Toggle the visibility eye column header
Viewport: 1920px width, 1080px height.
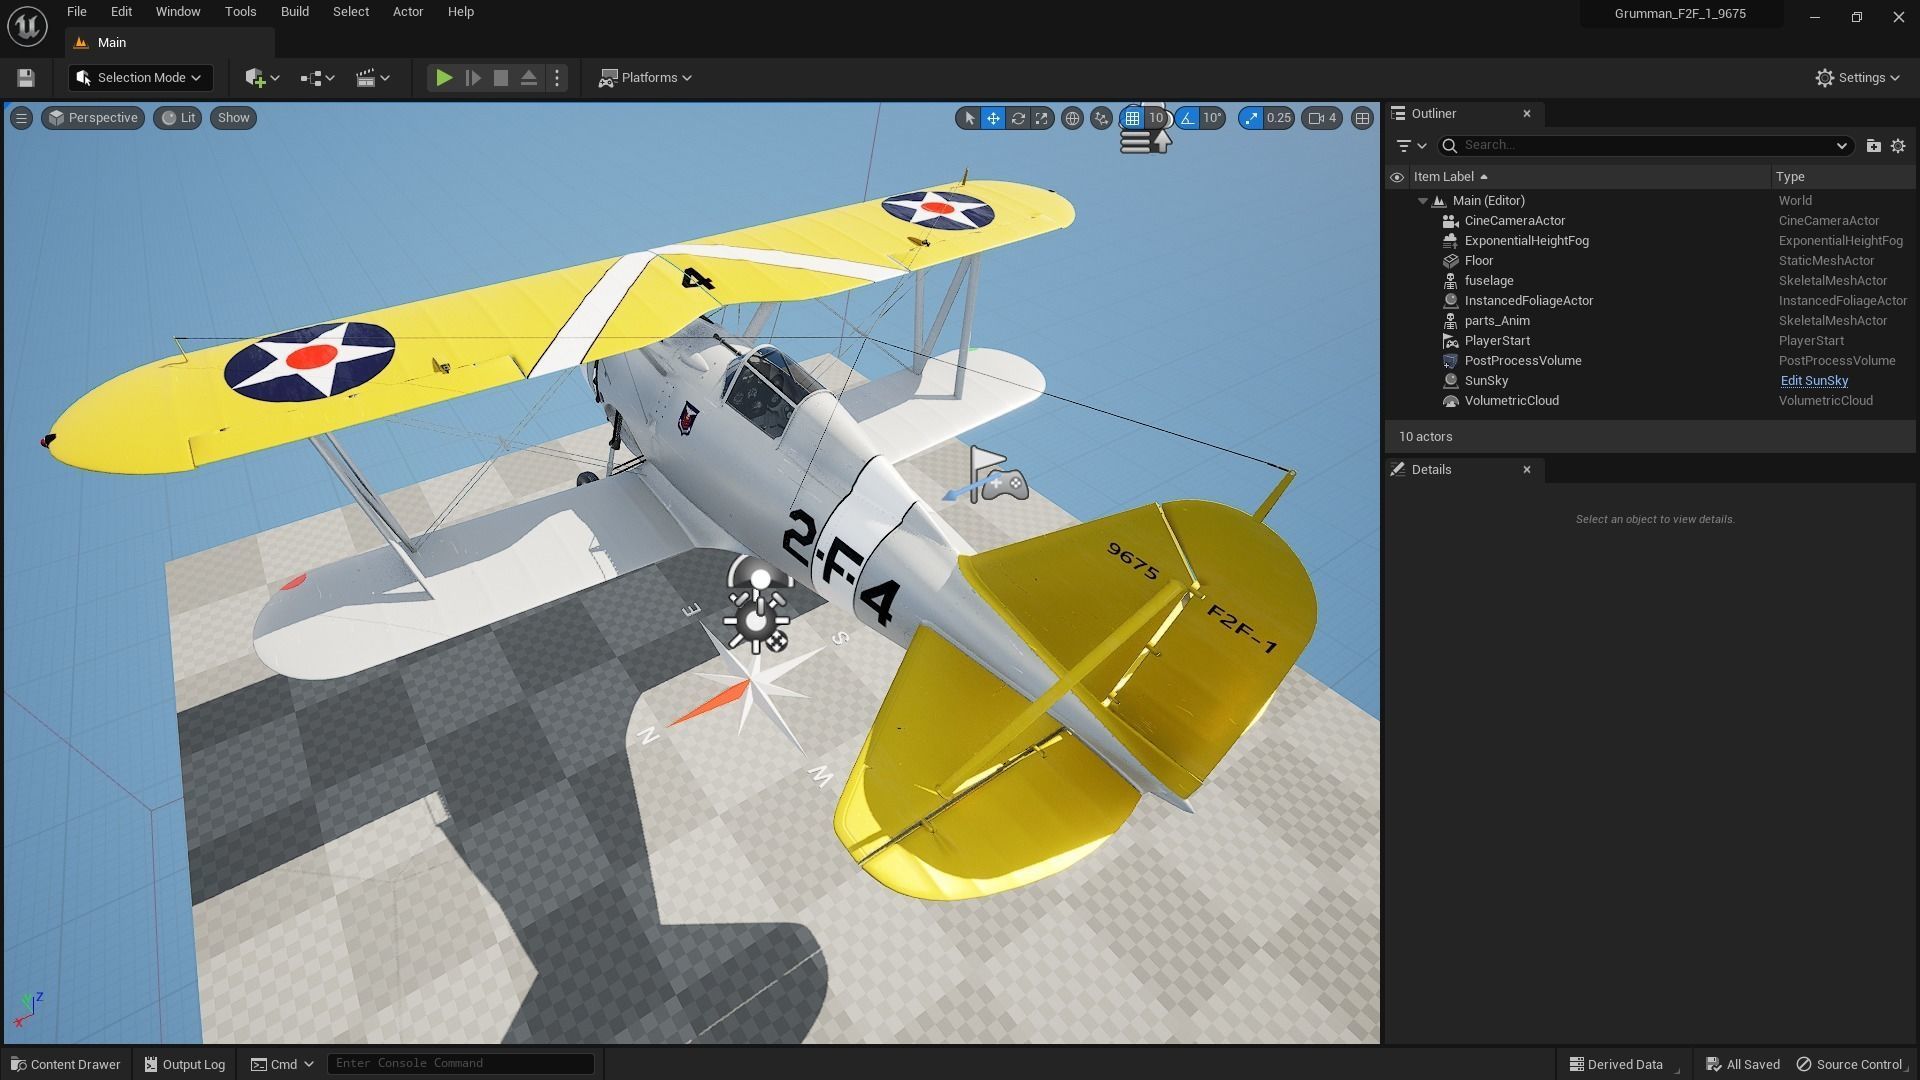tap(1397, 177)
